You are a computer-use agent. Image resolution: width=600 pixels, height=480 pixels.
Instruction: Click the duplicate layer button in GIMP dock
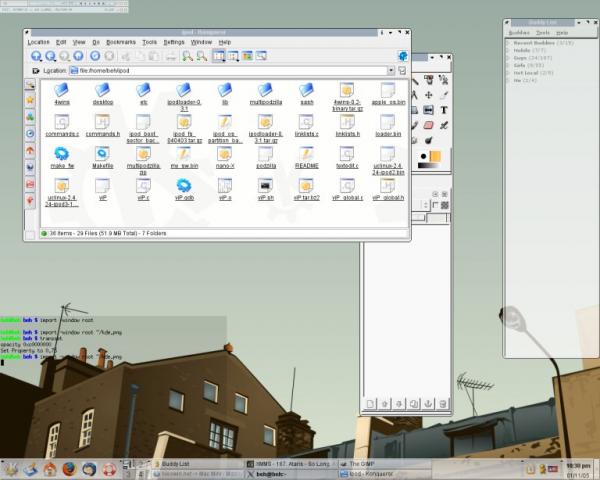coord(414,404)
